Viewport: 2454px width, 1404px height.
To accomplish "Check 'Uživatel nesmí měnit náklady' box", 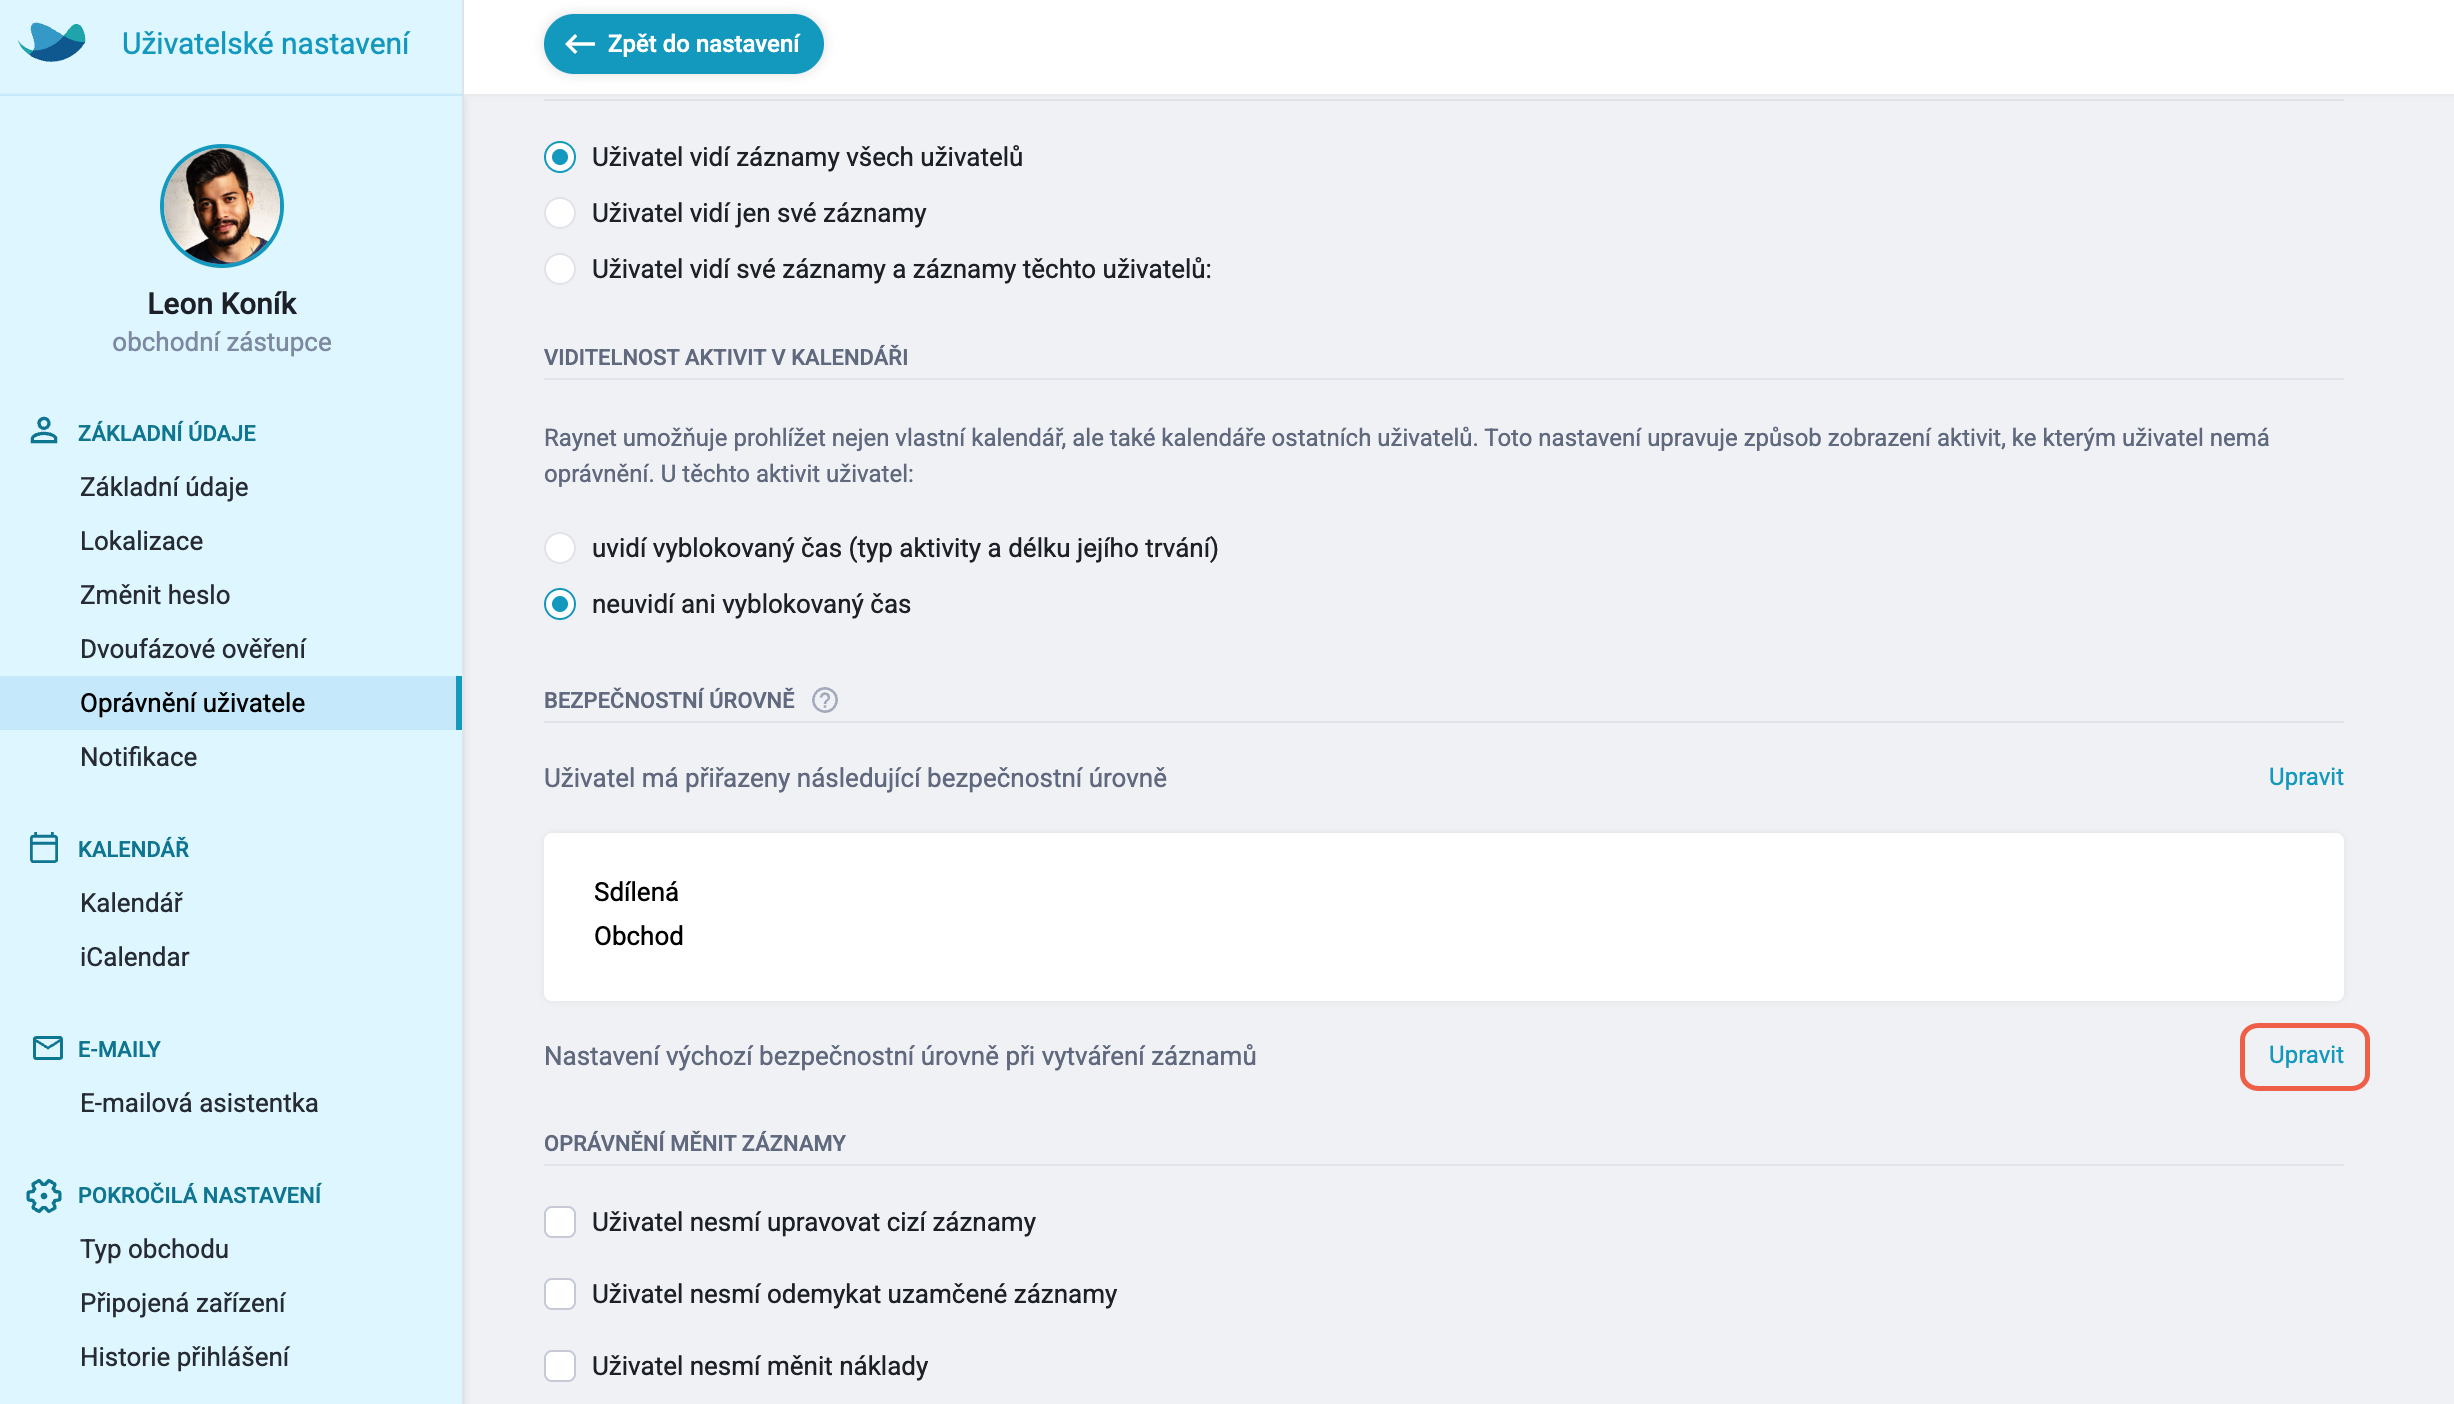I will [560, 1366].
